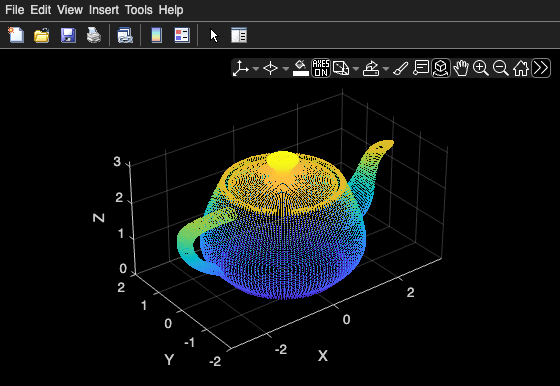The width and height of the screenshot is (560, 386).
Task: Open the Tools menu
Action: [x=139, y=10]
